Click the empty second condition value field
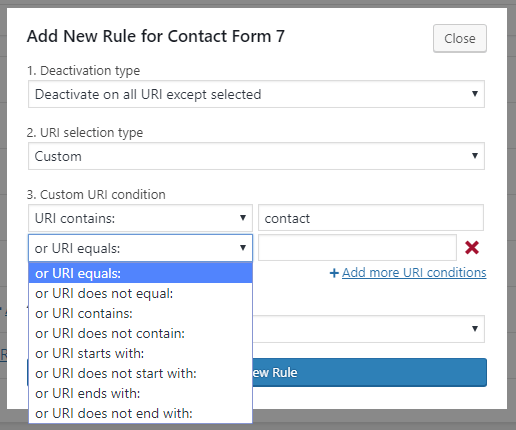This screenshot has height=430, width=516. pos(357,248)
